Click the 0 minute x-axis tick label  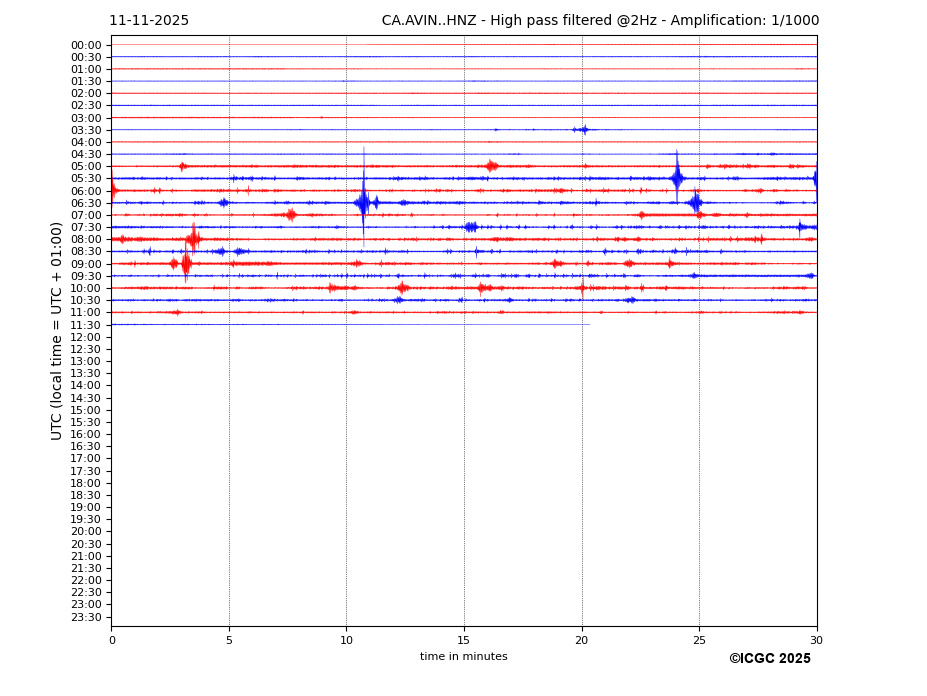point(112,640)
